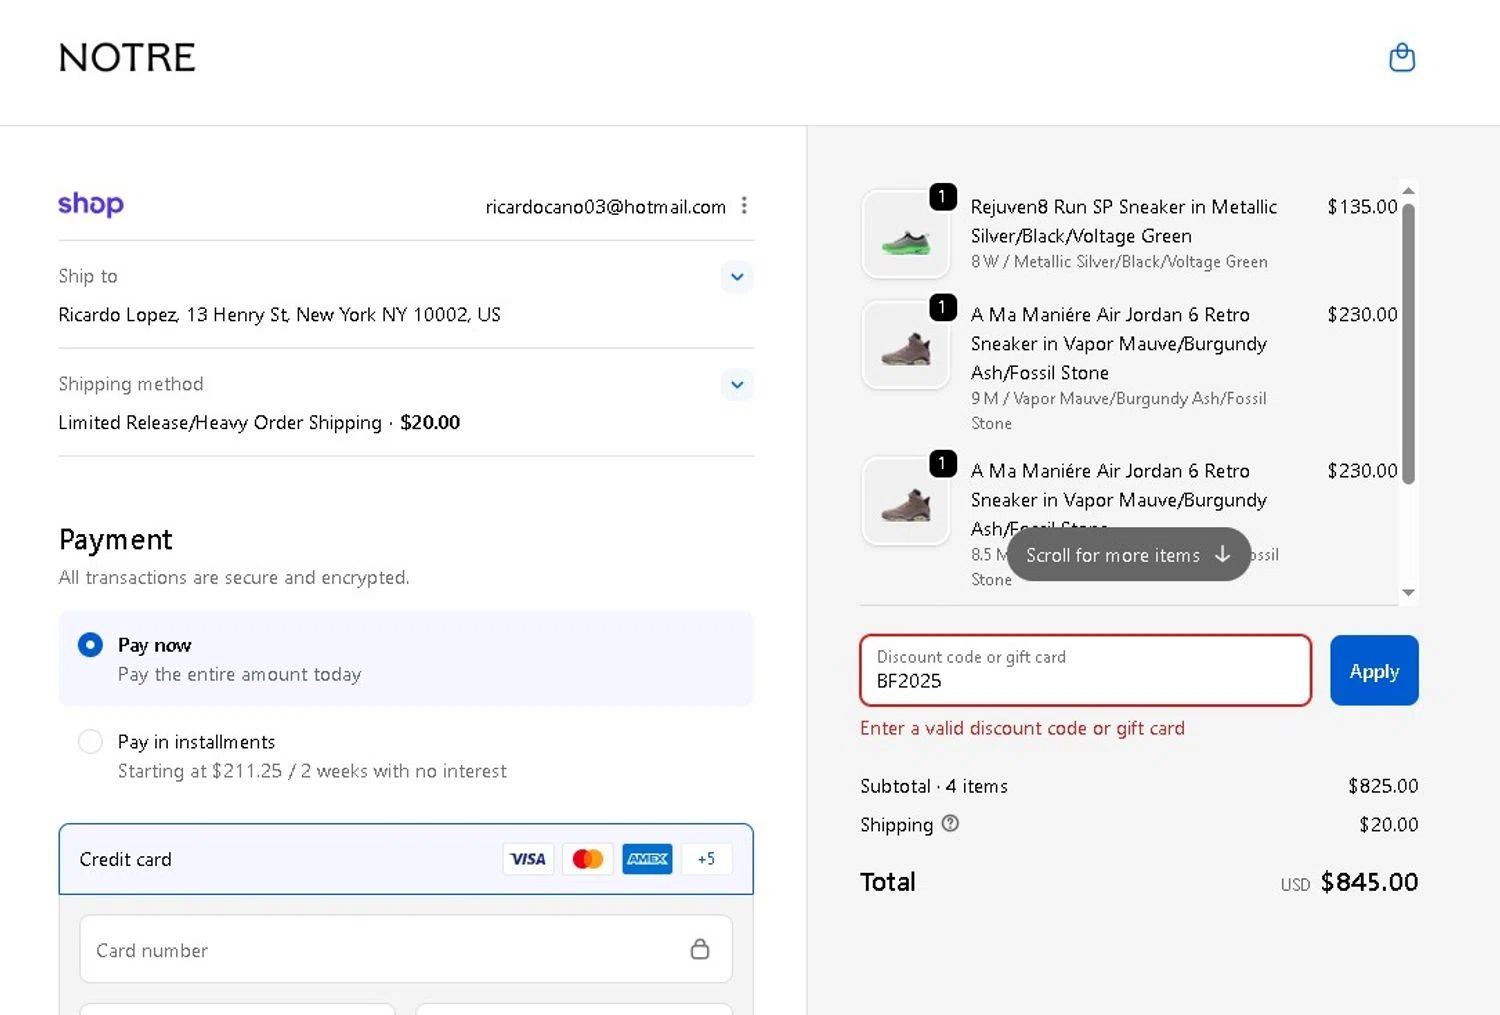The width and height of the screenshot is (1500, 1015).
Task: Click the 'Subtotal · 4 items' label
Action: [934, 786]
